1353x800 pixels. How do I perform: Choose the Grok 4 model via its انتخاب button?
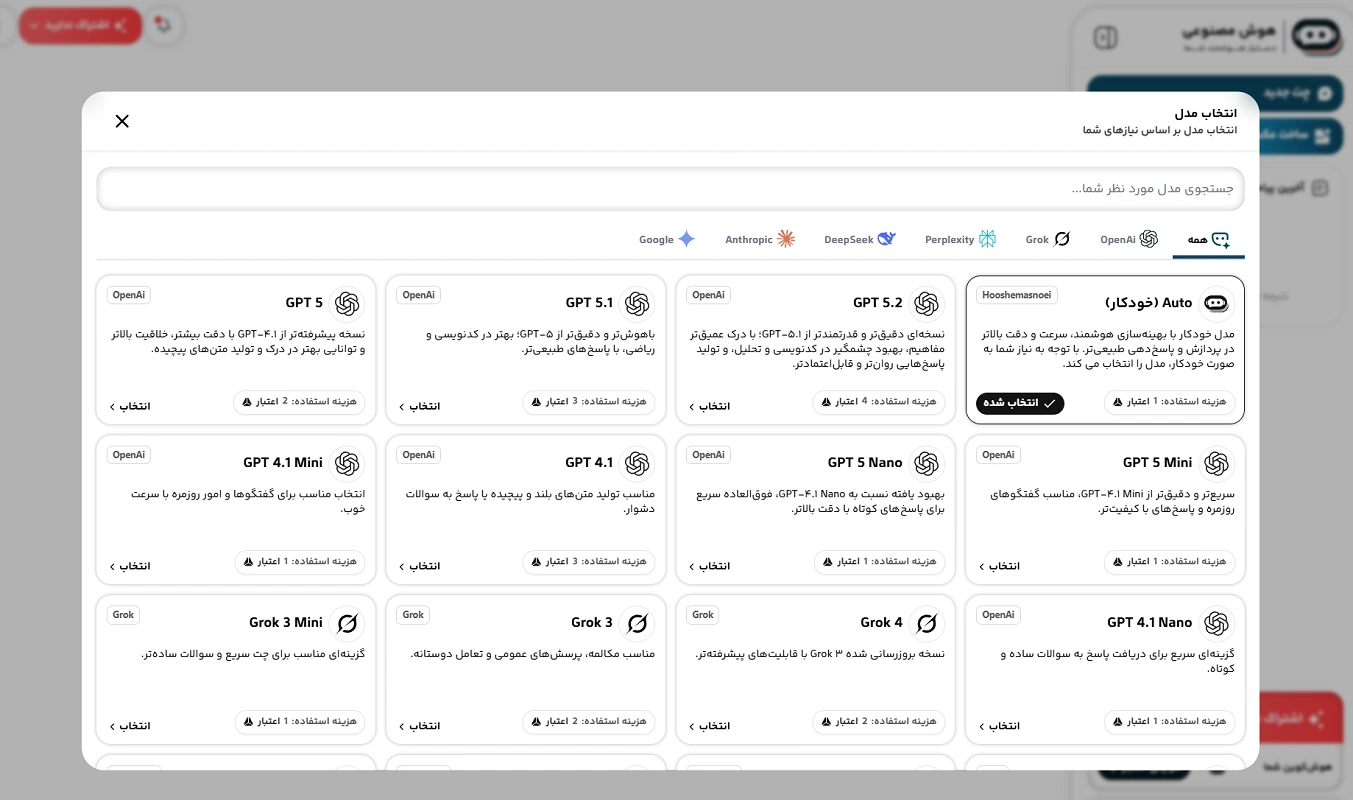(x=709, y=726)
